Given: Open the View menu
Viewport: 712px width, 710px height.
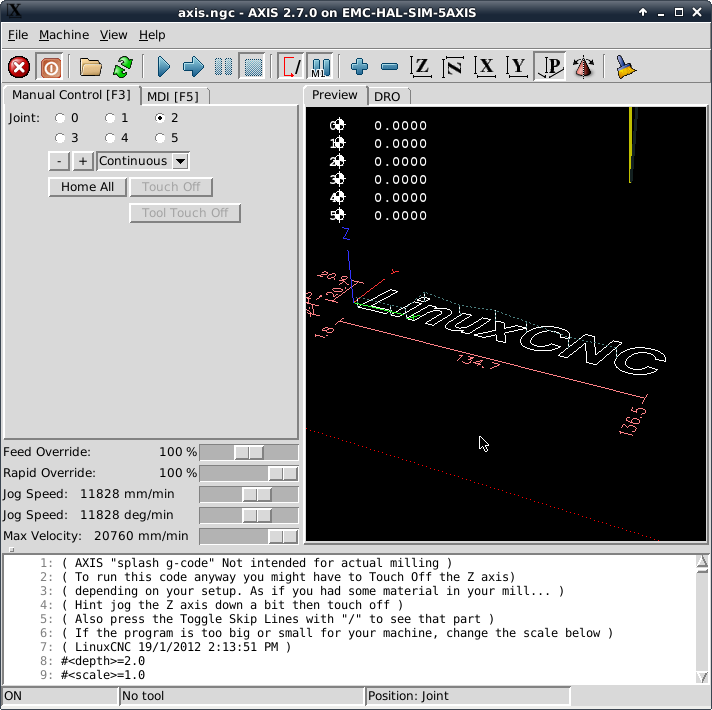Looking at the screenshot, I should (x=114, y=35).
